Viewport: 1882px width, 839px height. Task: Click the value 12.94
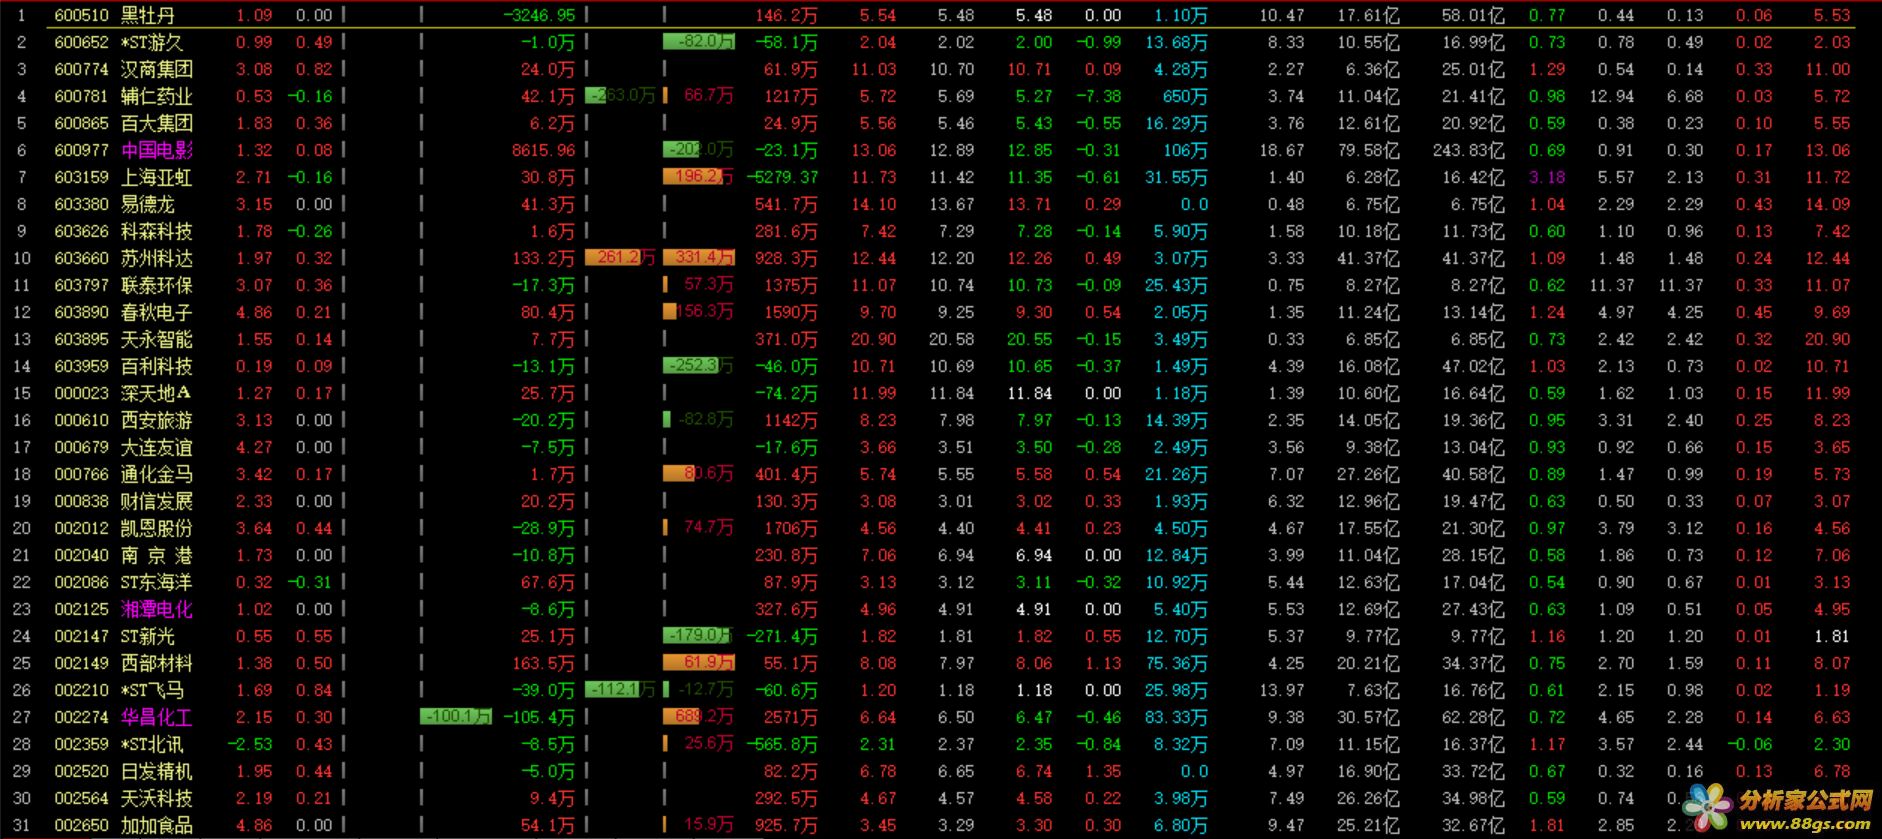pyautogui.click(x=1611, y=96)
